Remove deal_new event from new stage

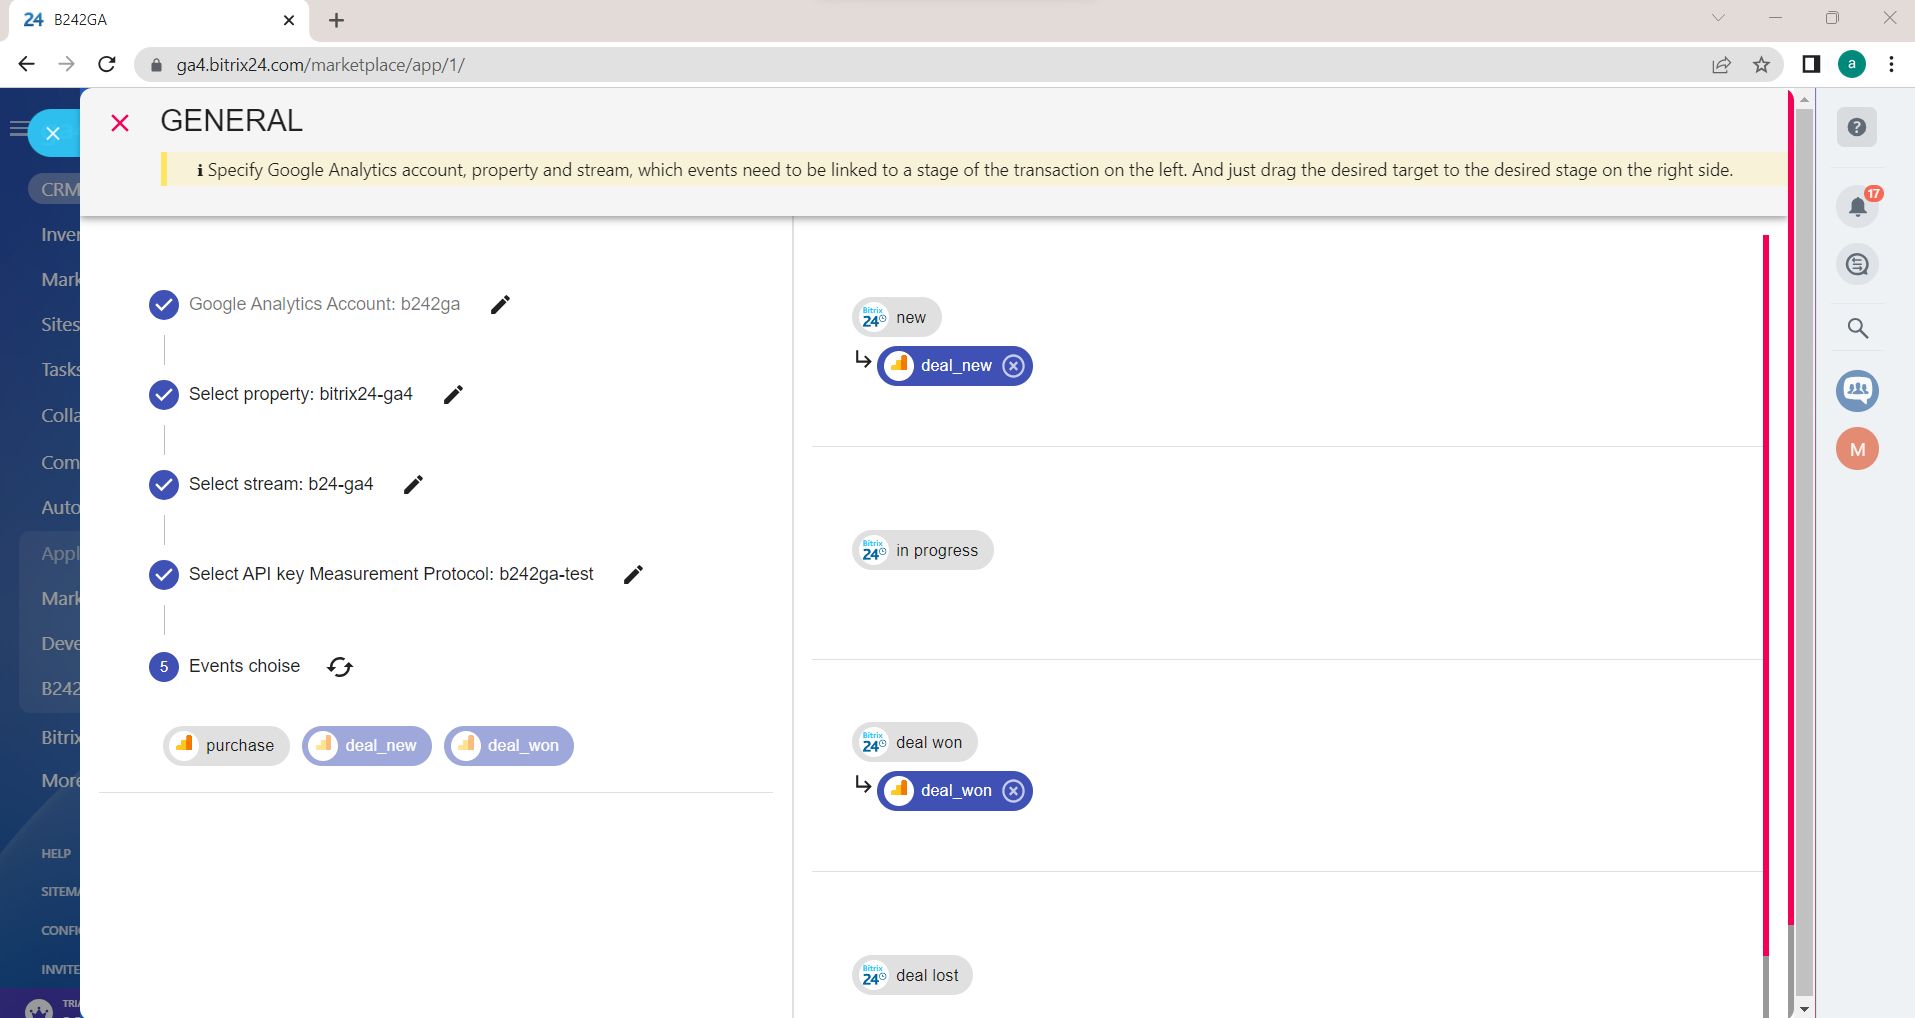click(1013, 366)
